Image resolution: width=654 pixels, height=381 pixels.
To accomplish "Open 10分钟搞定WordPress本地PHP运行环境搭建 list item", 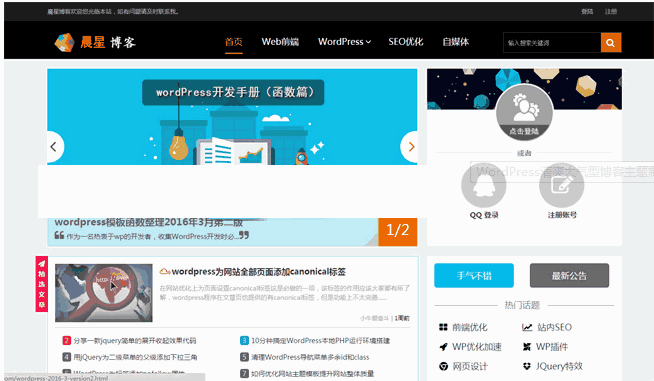I will click(320, 341).
